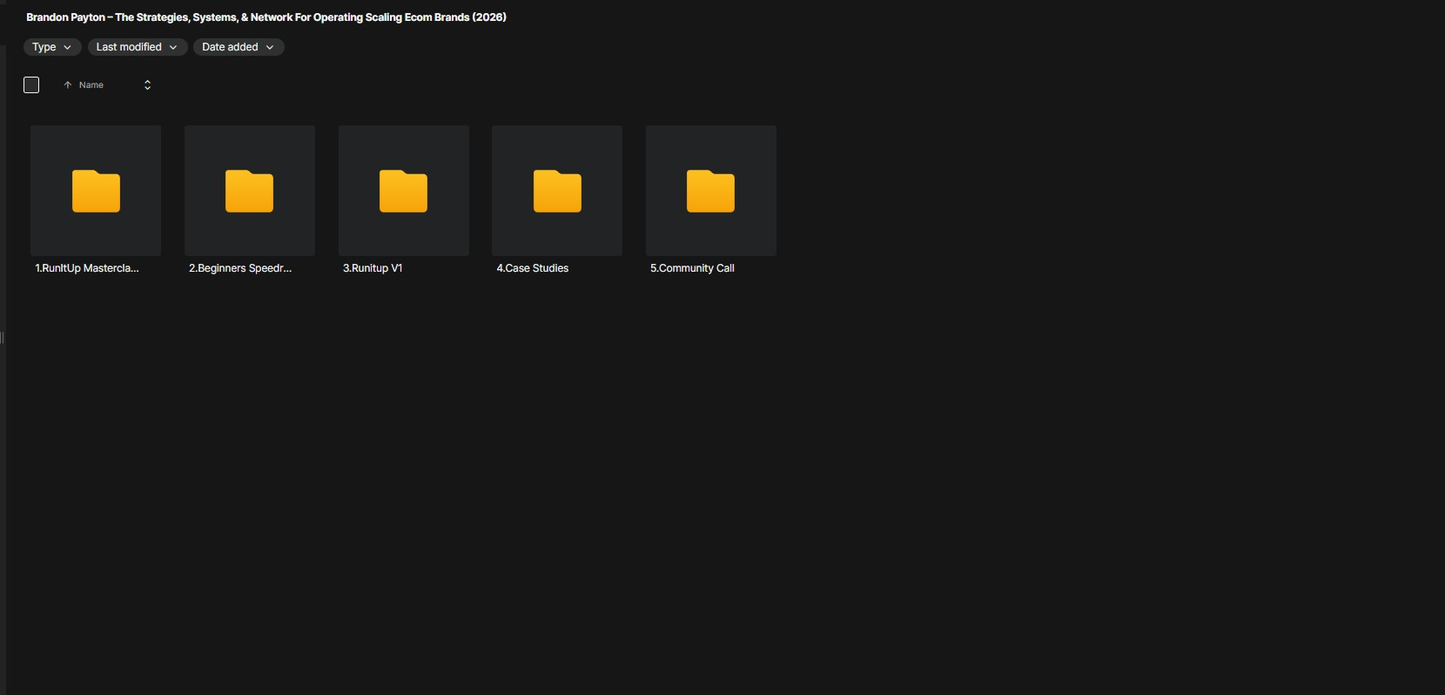Open the Type filter dropdown

[52, 47]
